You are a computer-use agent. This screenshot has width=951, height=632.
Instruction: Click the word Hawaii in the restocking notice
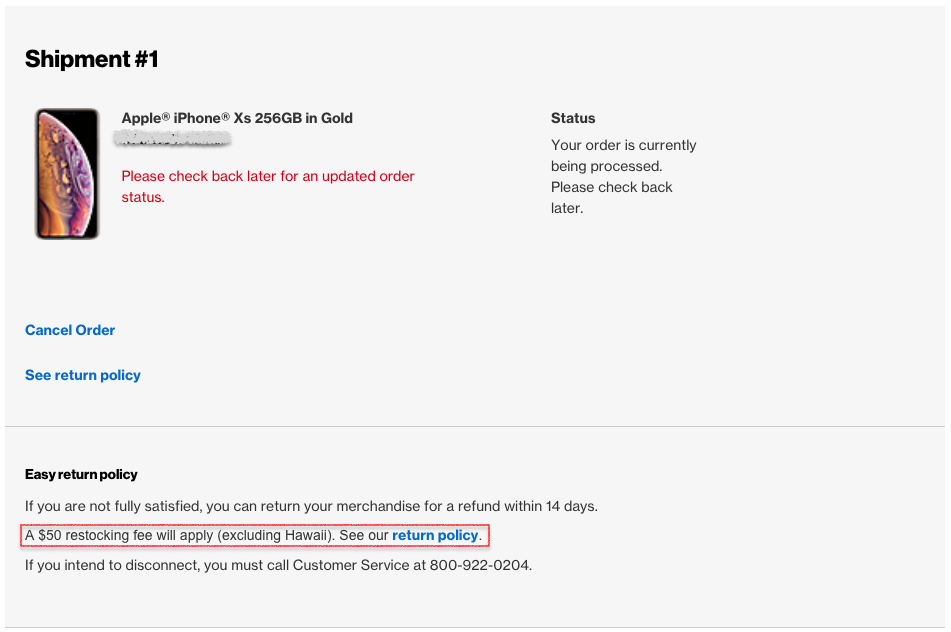coord(306,536)
